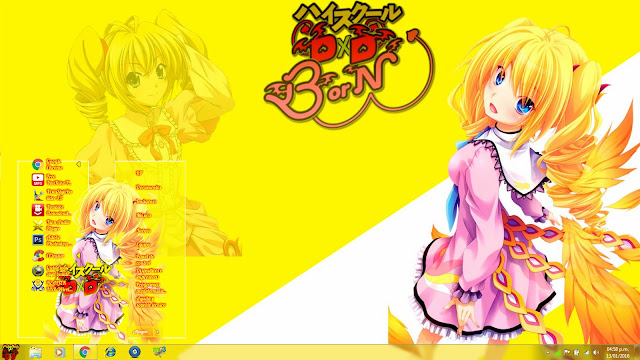This screenshot has width=640, height=360.
Task: Open the network signal tray icon
Action: pyautogui.click(x=587, y=352)
